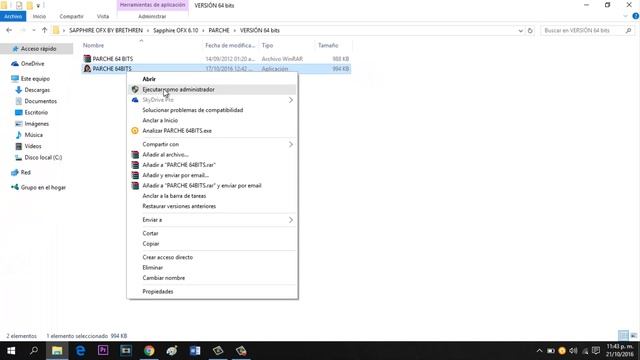Viewport: 640px width, 360px height.
Task: Click the refresh button beside address bar
Action: click(x=530, y=31)
